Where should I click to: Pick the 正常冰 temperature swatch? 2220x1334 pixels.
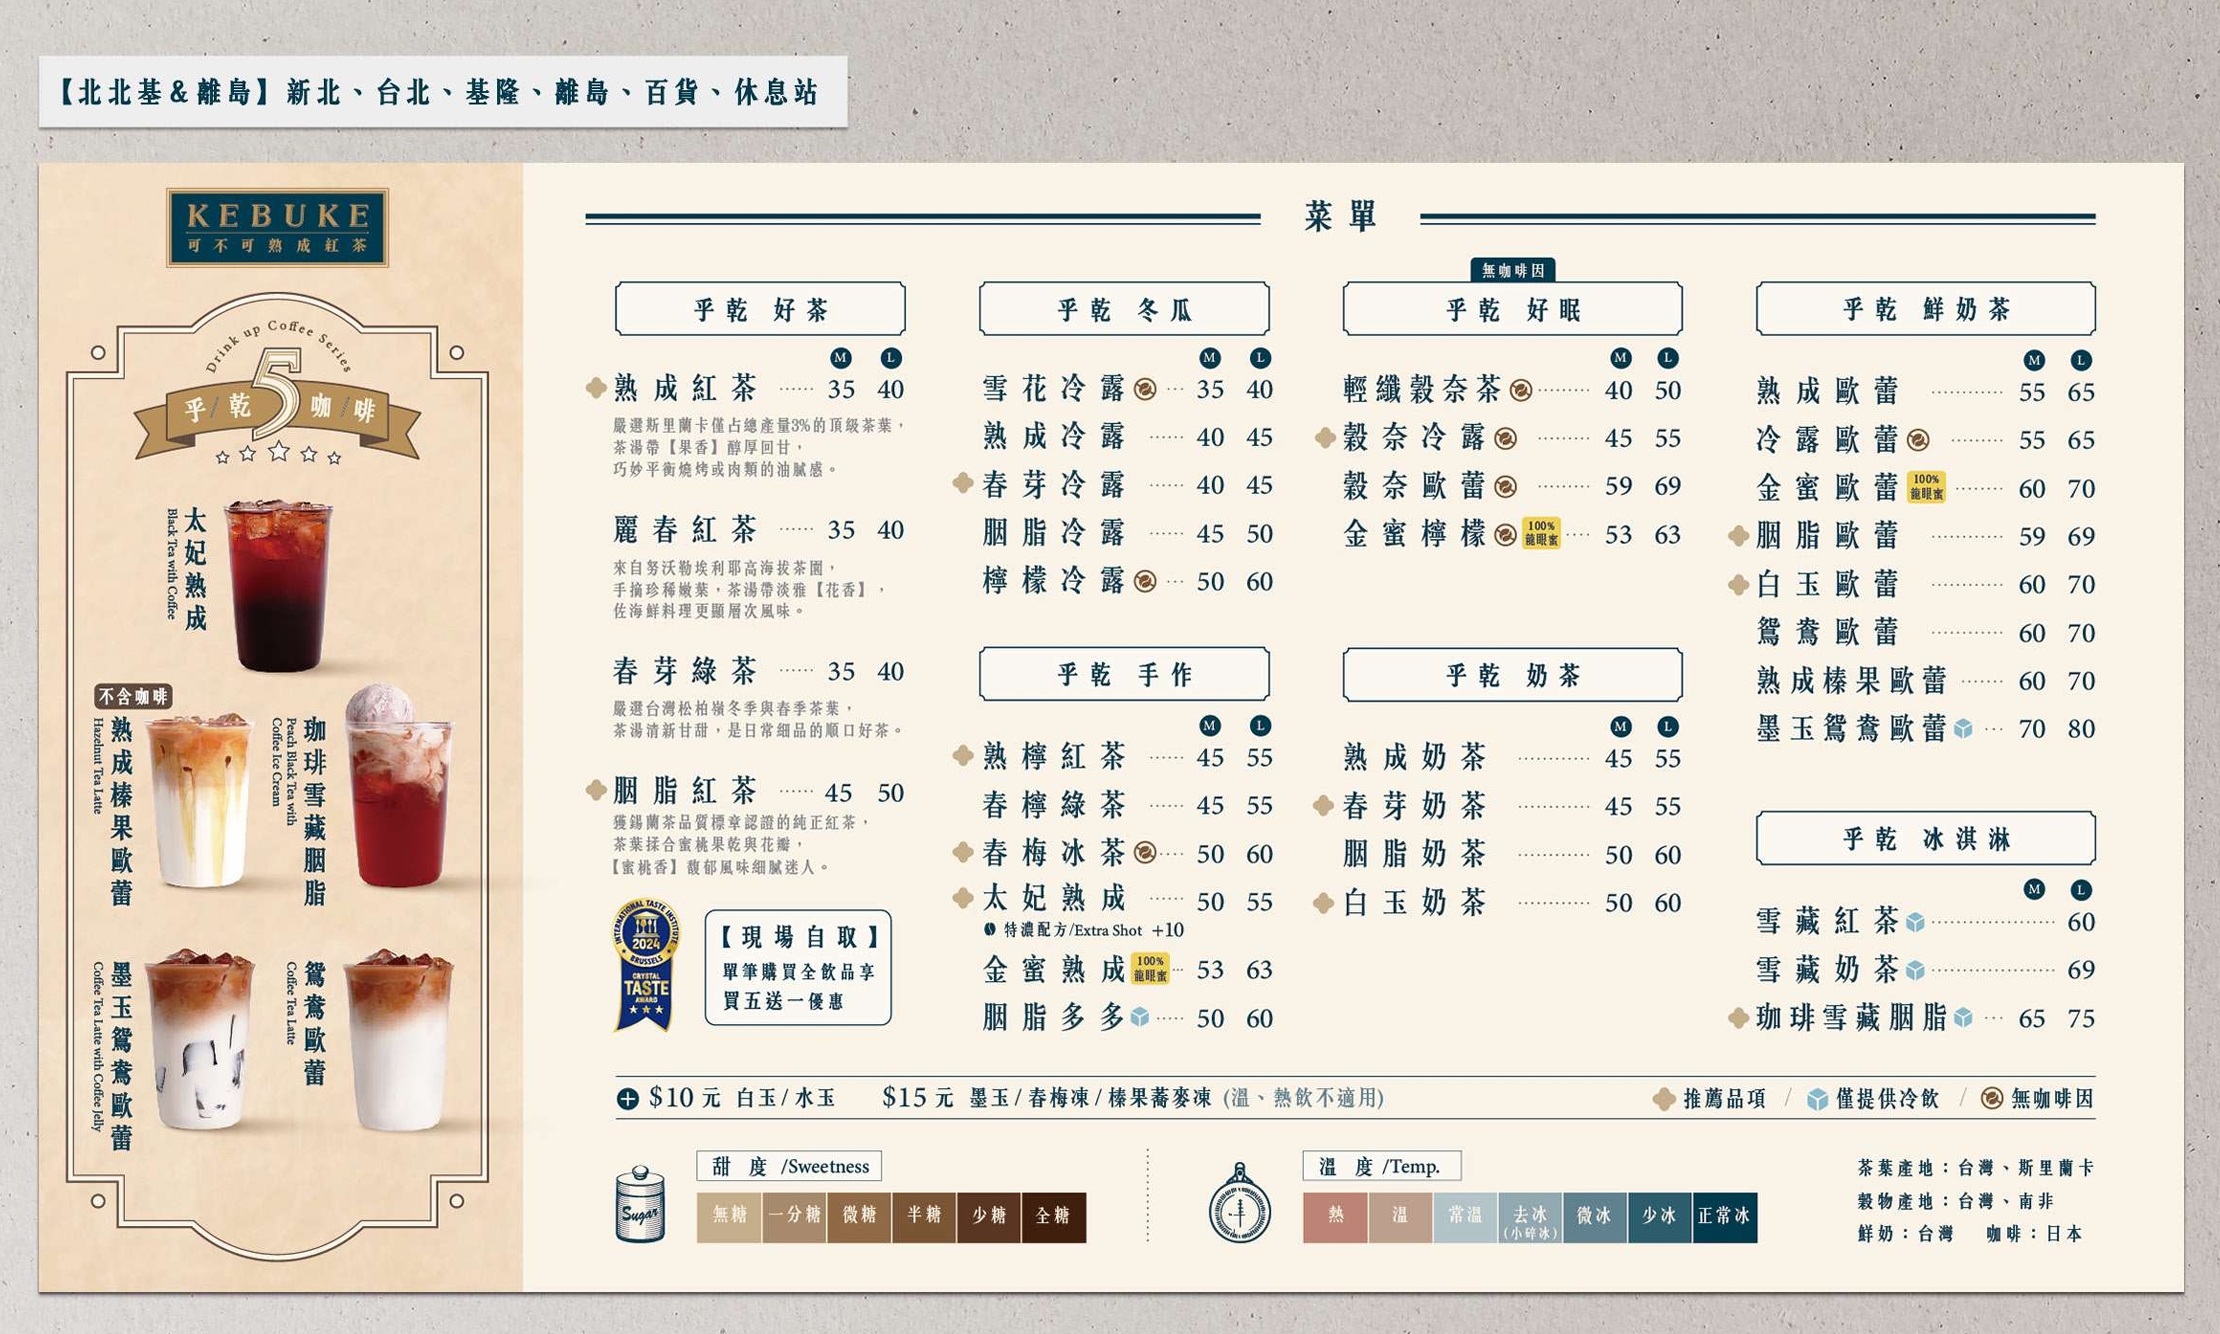pos(1724,1216)
